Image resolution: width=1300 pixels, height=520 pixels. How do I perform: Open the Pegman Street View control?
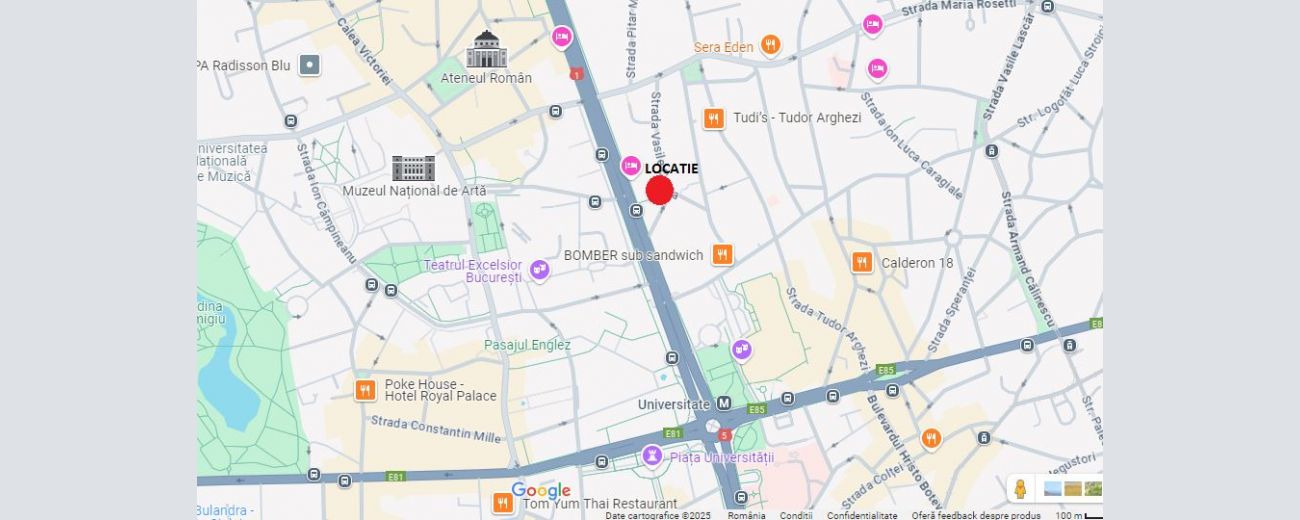tap(1020, 489)
